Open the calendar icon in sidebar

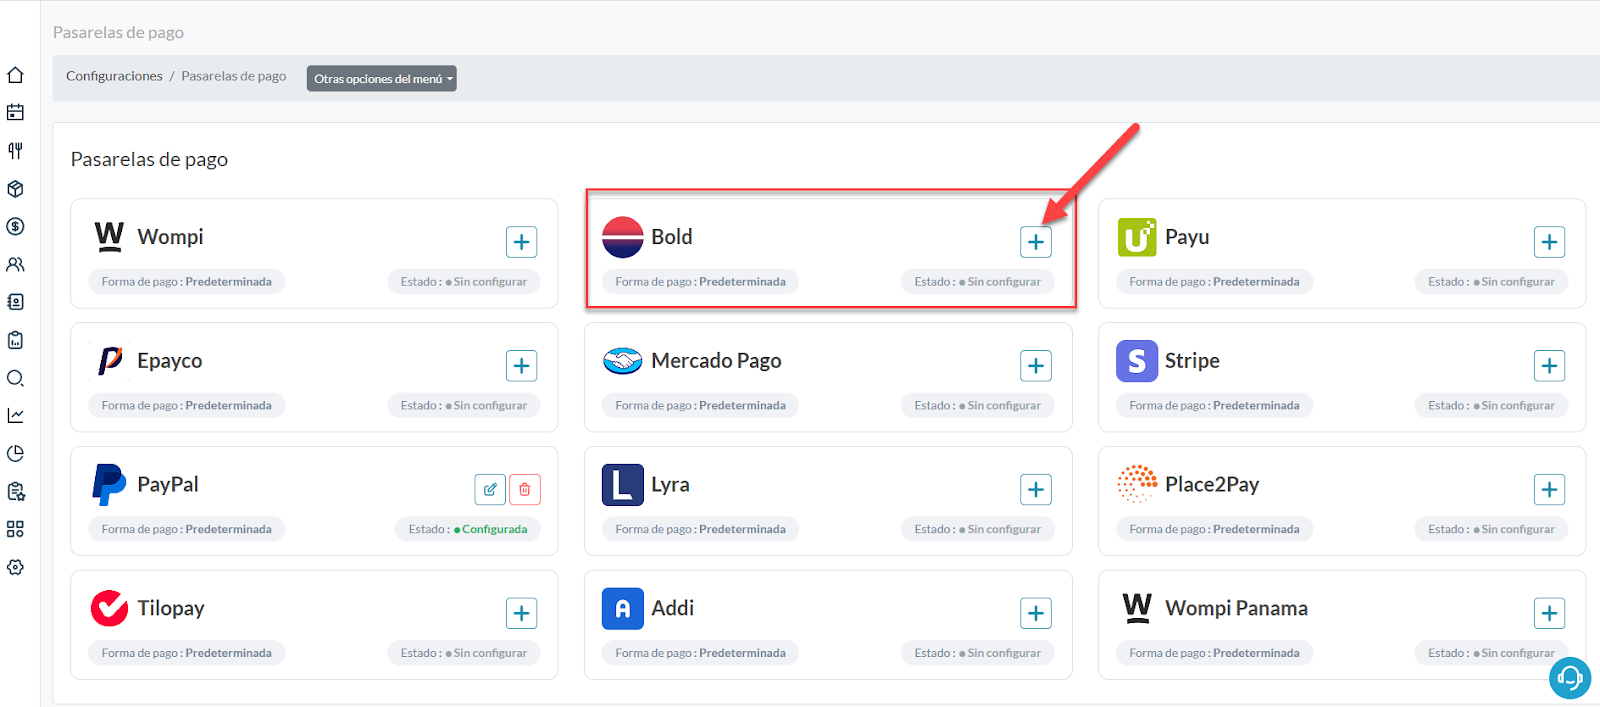pyautogui.click(x=15, y=113)
